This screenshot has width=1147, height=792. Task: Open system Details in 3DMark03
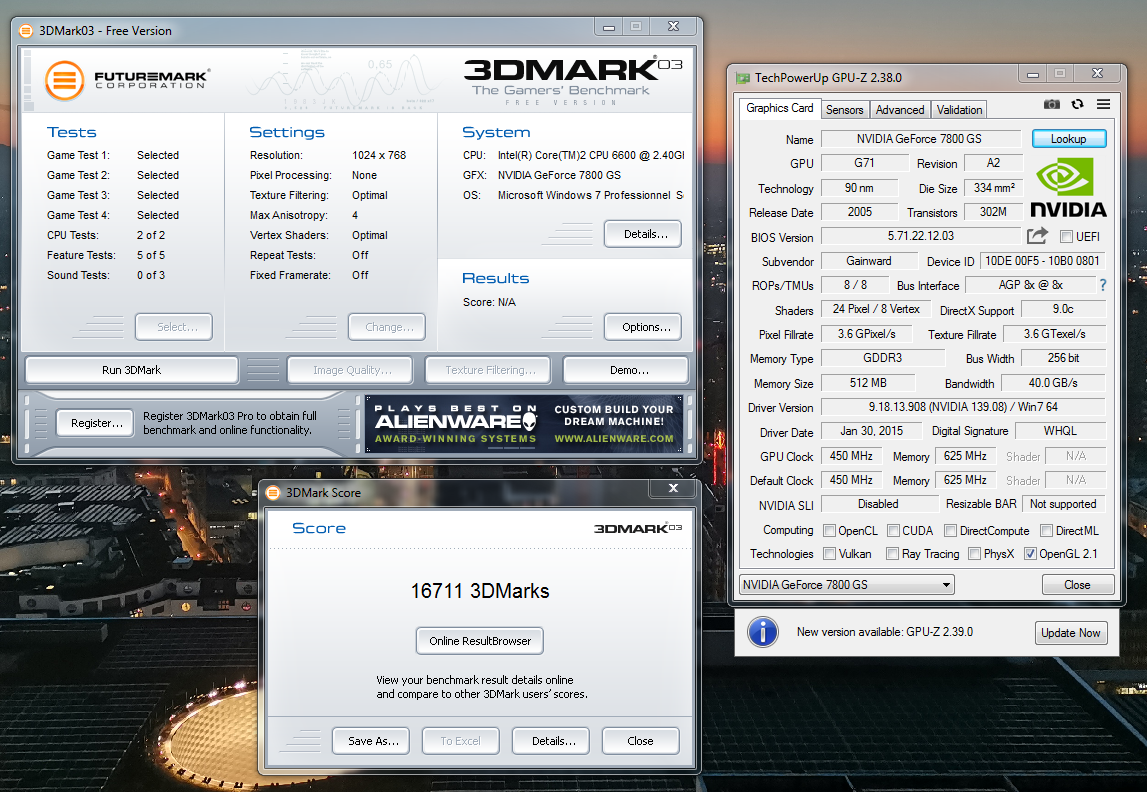coord(643,234)
